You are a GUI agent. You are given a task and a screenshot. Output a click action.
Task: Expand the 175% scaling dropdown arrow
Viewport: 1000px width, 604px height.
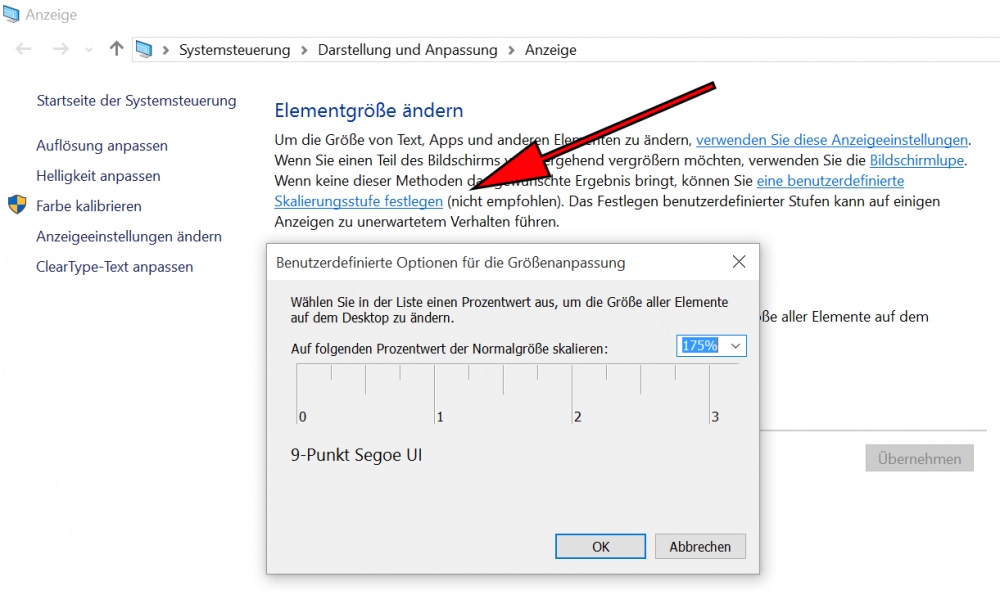click(736, 346)
